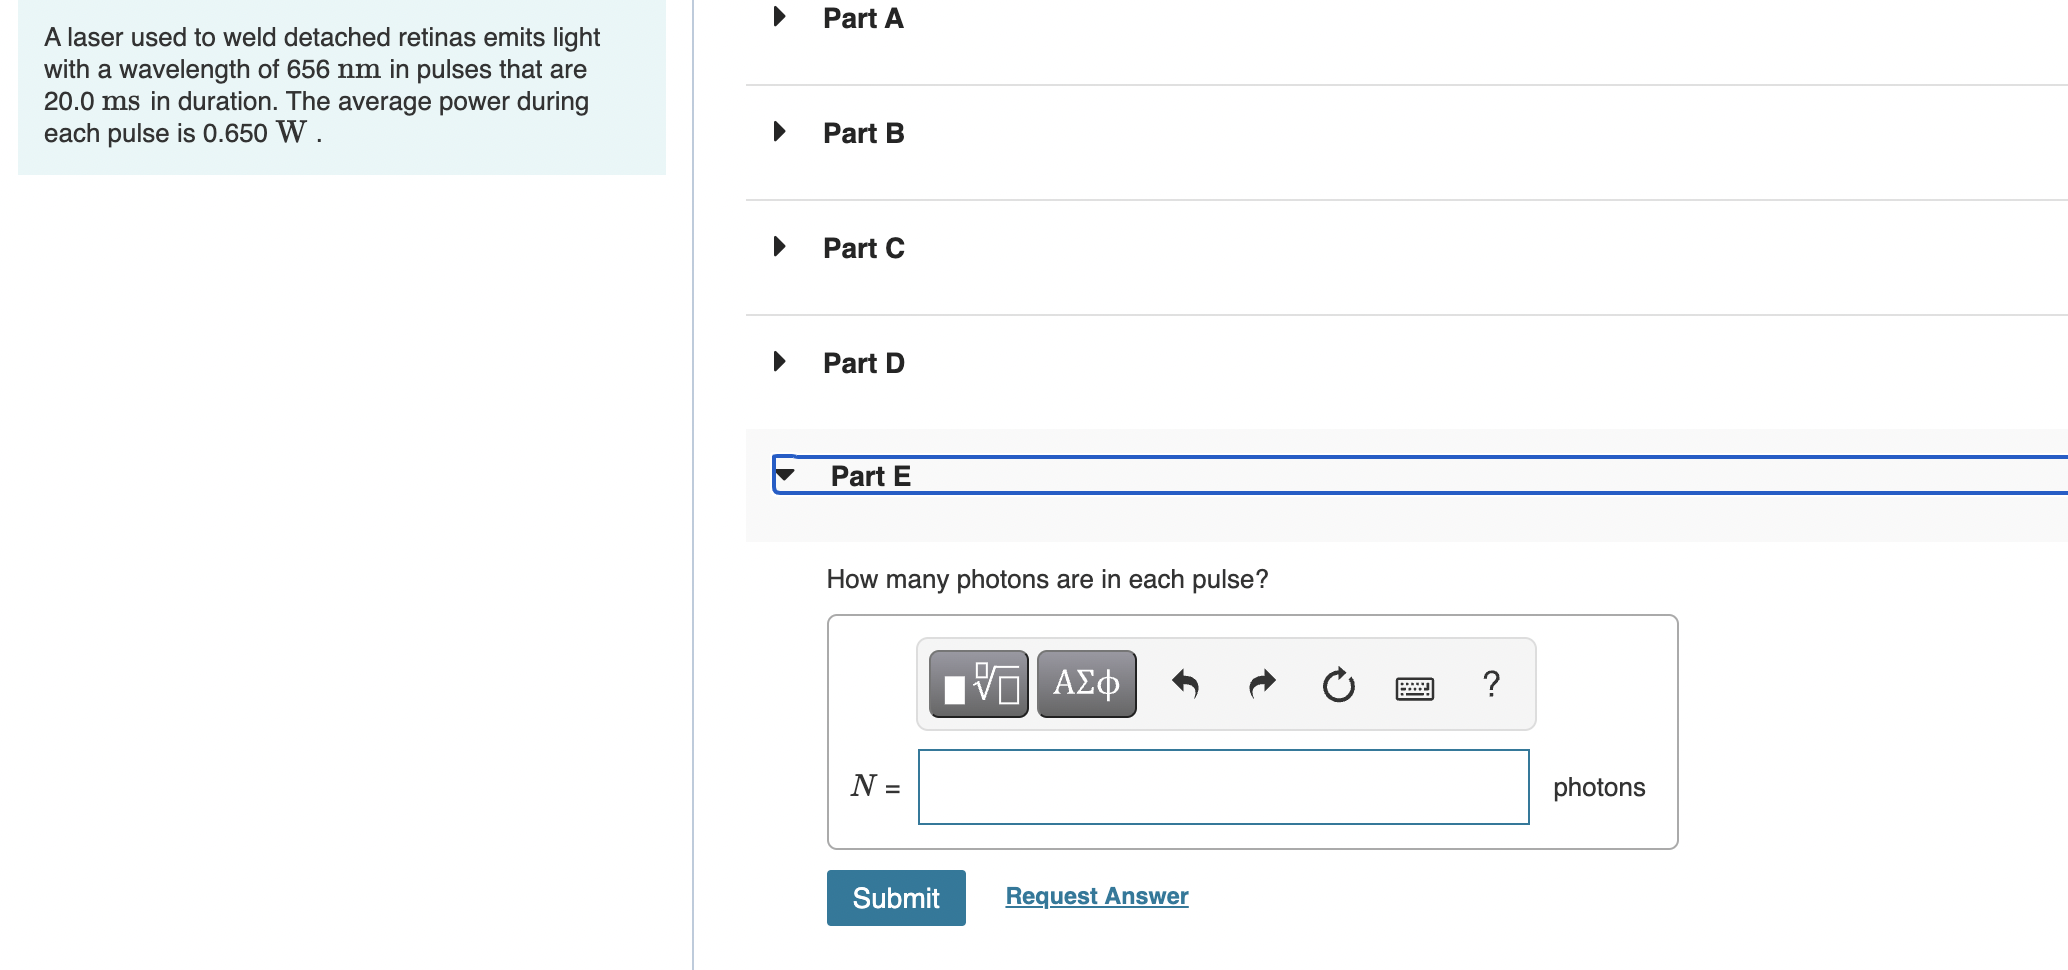
Task: Expand Part A
Action: tap(780, 17)
